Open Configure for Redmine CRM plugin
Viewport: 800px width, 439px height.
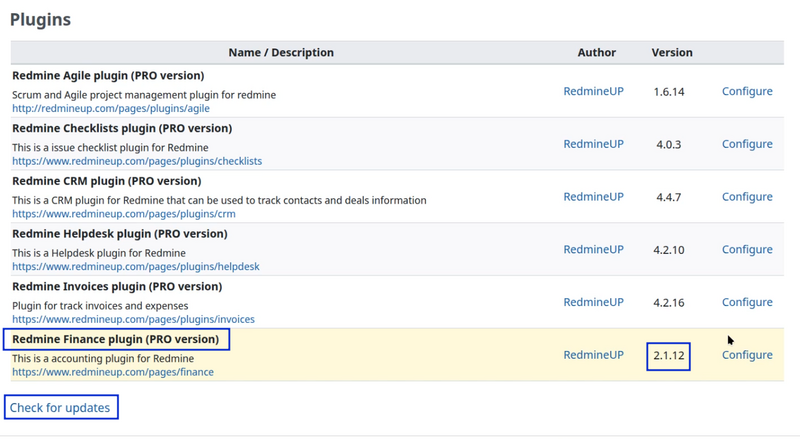747,197
